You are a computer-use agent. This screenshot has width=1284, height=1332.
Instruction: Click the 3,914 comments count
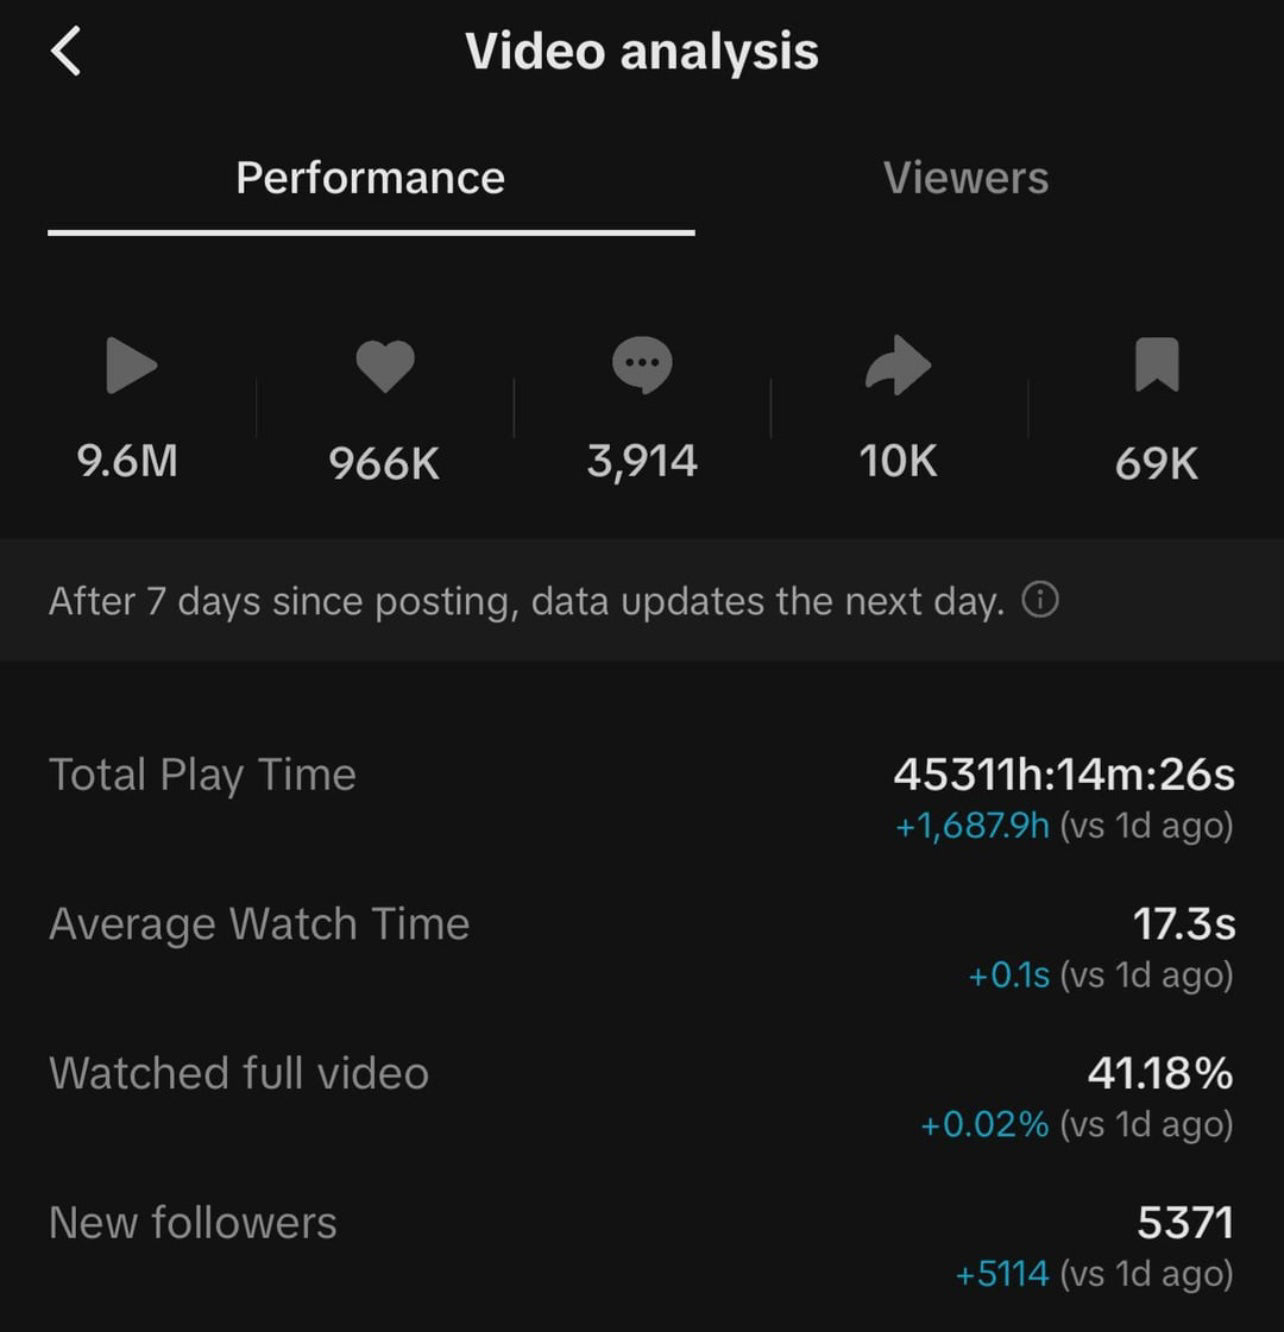[x=642, y=461]
